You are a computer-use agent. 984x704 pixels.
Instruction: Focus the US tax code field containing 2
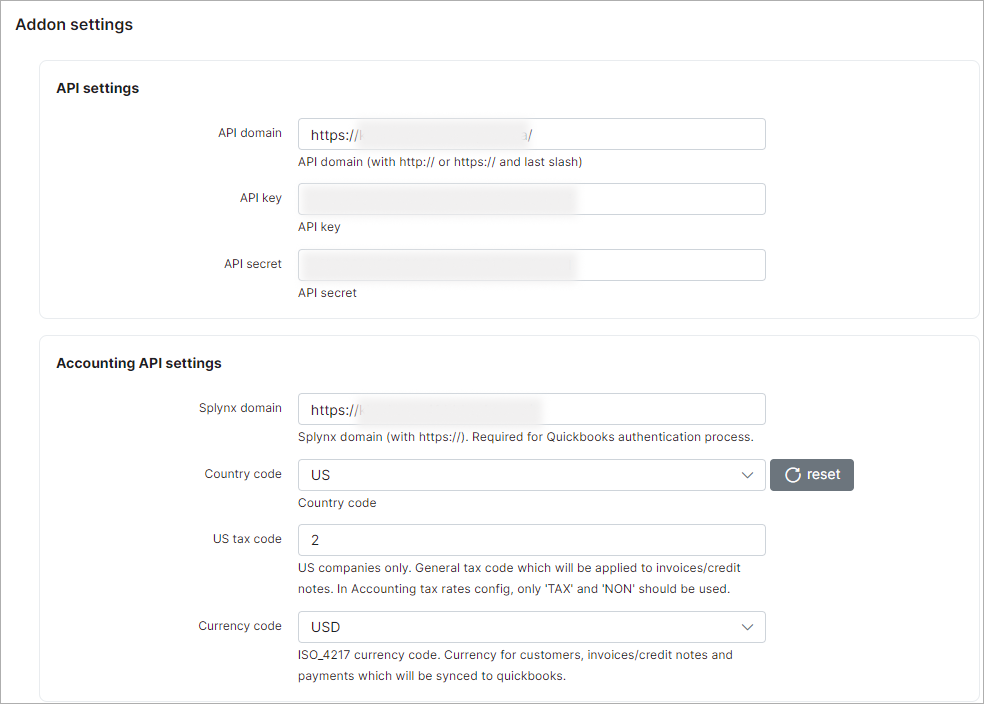pos(531,540)
